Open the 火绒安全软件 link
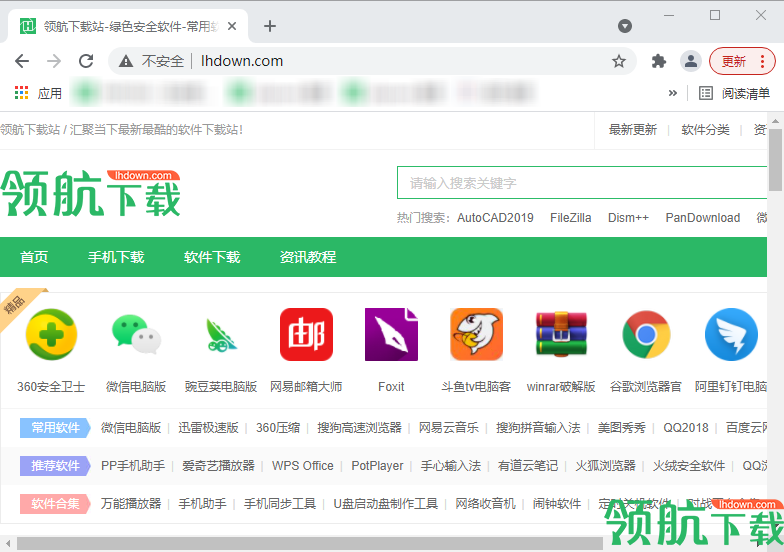Screen dimensions: 784x552 tap(689, 466)
